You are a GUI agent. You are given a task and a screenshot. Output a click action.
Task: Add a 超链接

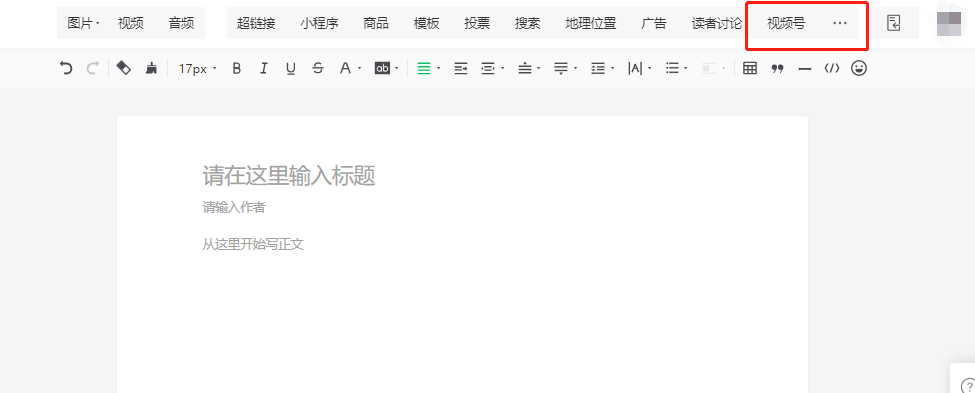(256, 24)
